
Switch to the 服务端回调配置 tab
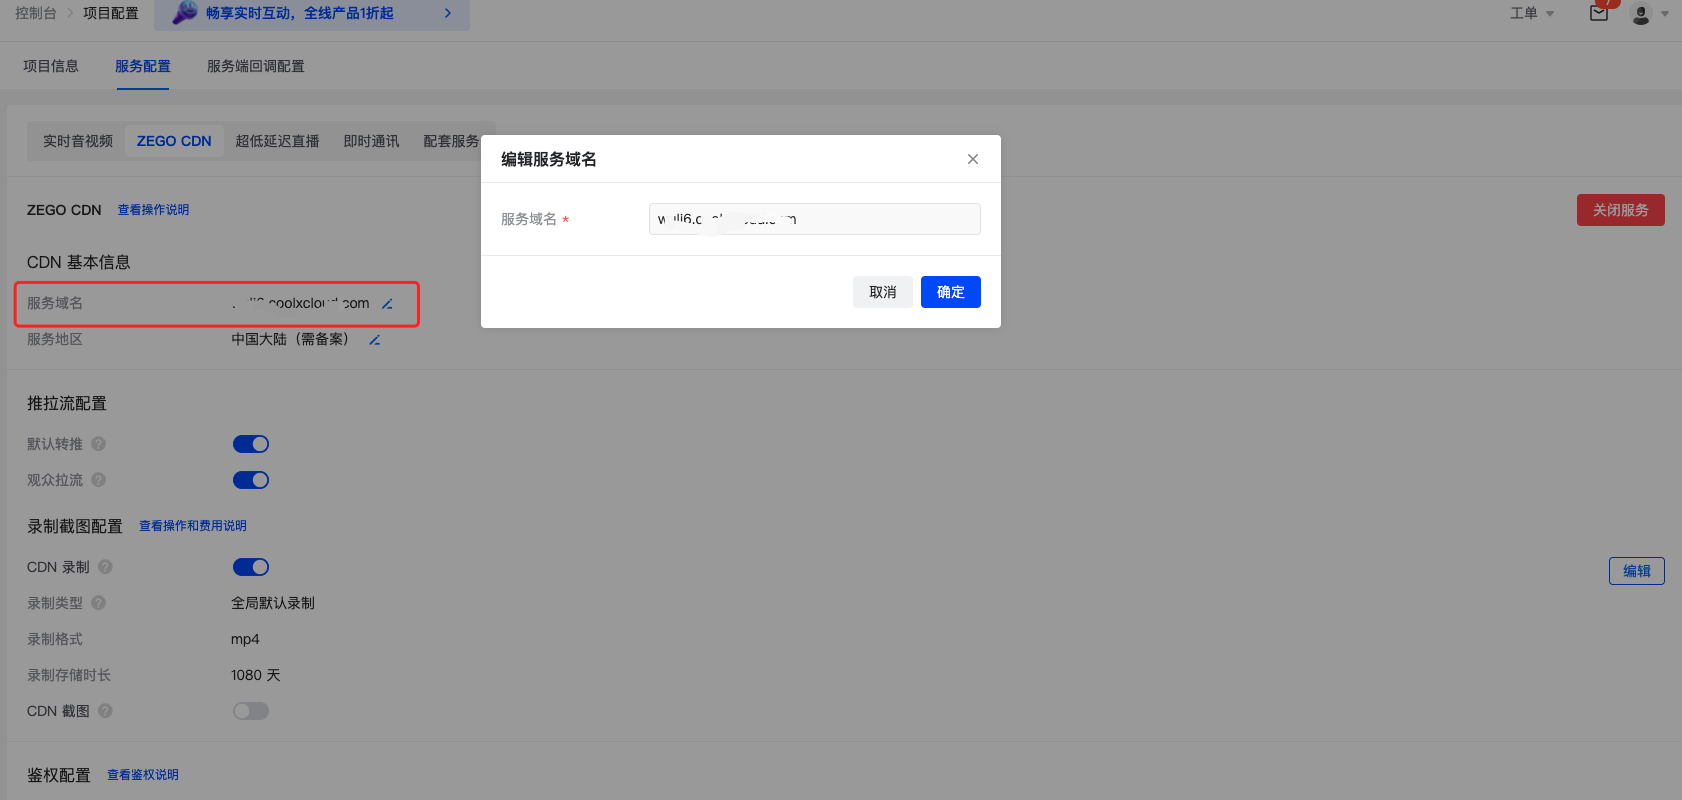255,66
